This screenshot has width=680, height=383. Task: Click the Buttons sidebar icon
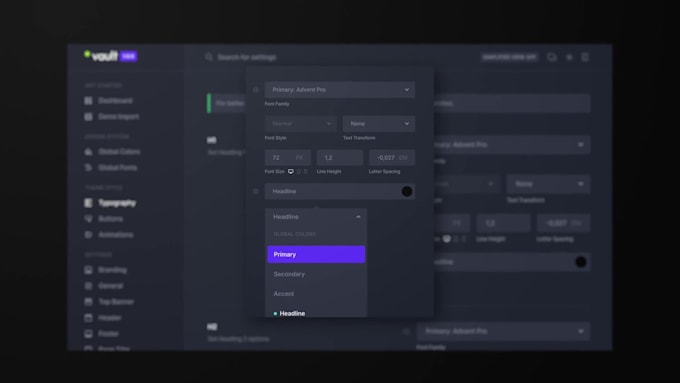[88, 219]
